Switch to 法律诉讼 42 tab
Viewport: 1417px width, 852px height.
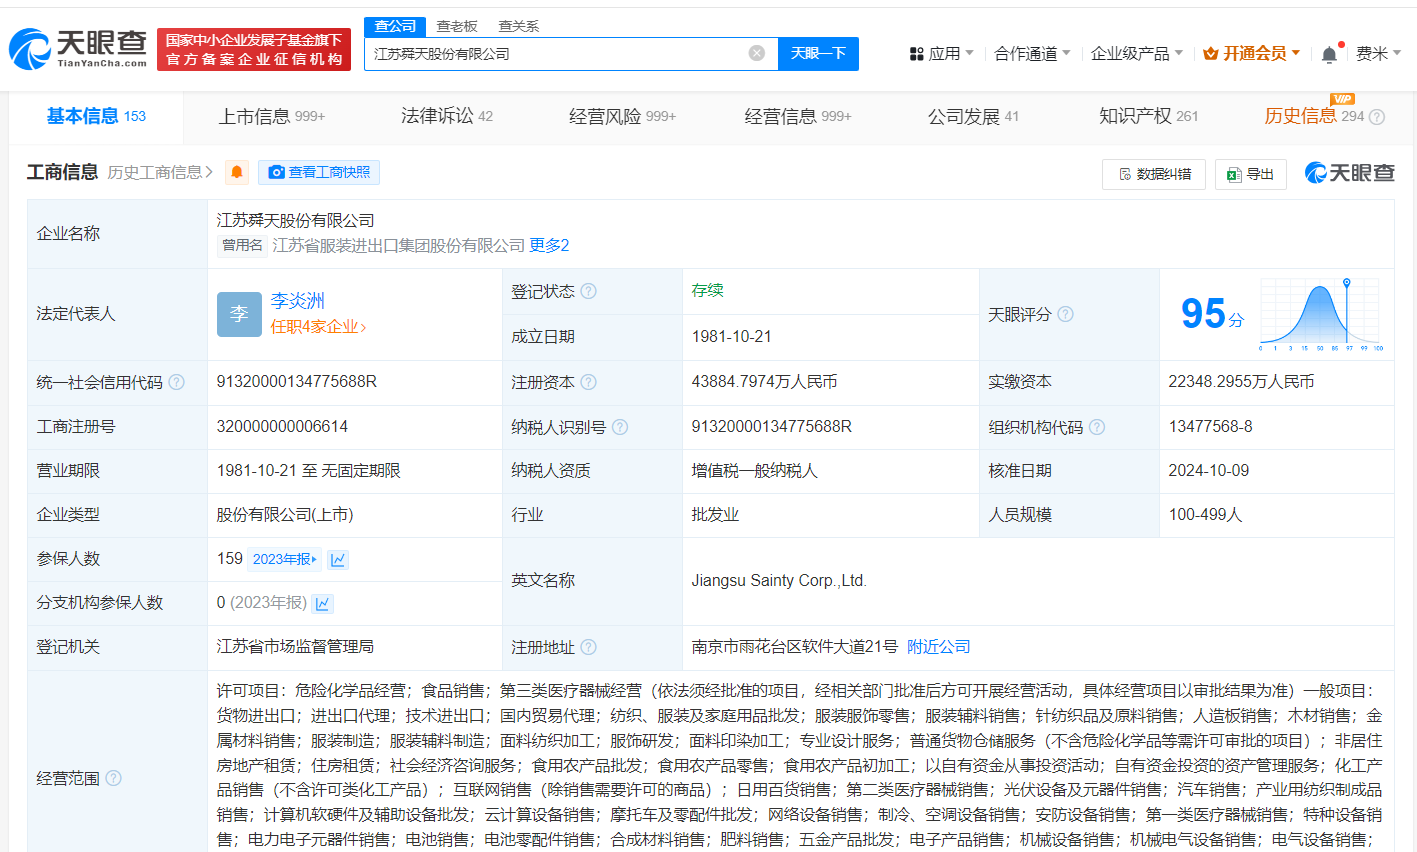[x=447, y=116]
